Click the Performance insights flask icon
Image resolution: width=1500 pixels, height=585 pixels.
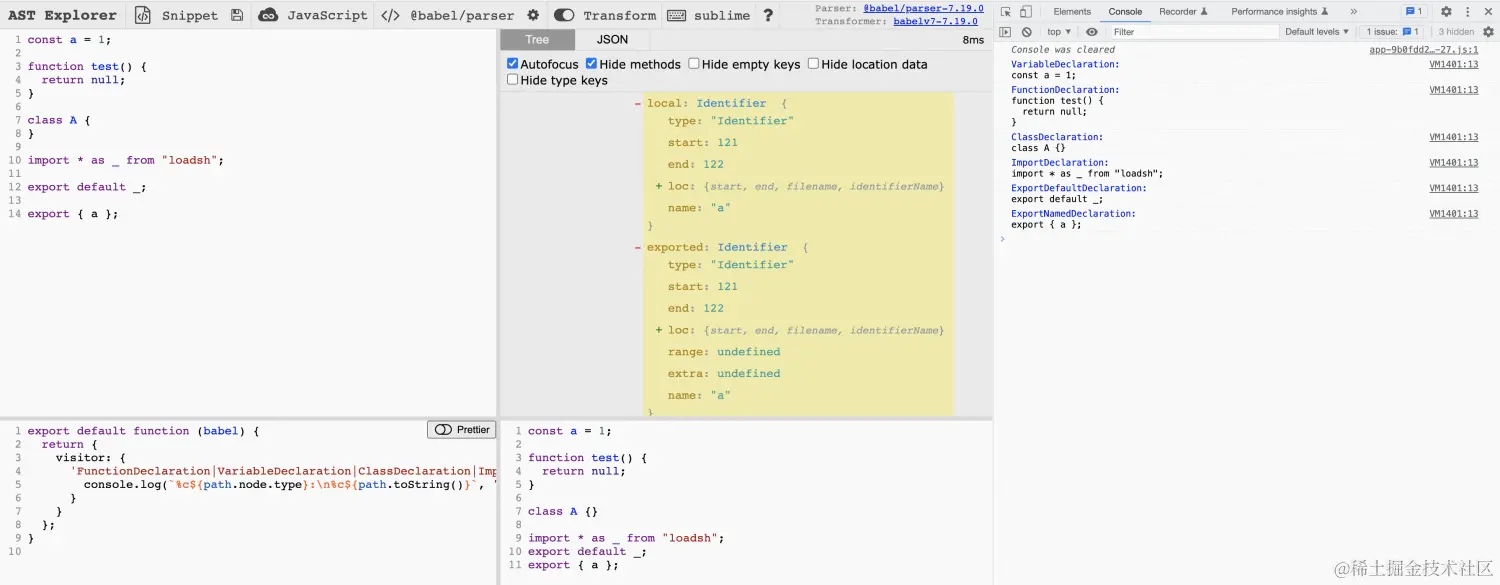coord(1326,12)
